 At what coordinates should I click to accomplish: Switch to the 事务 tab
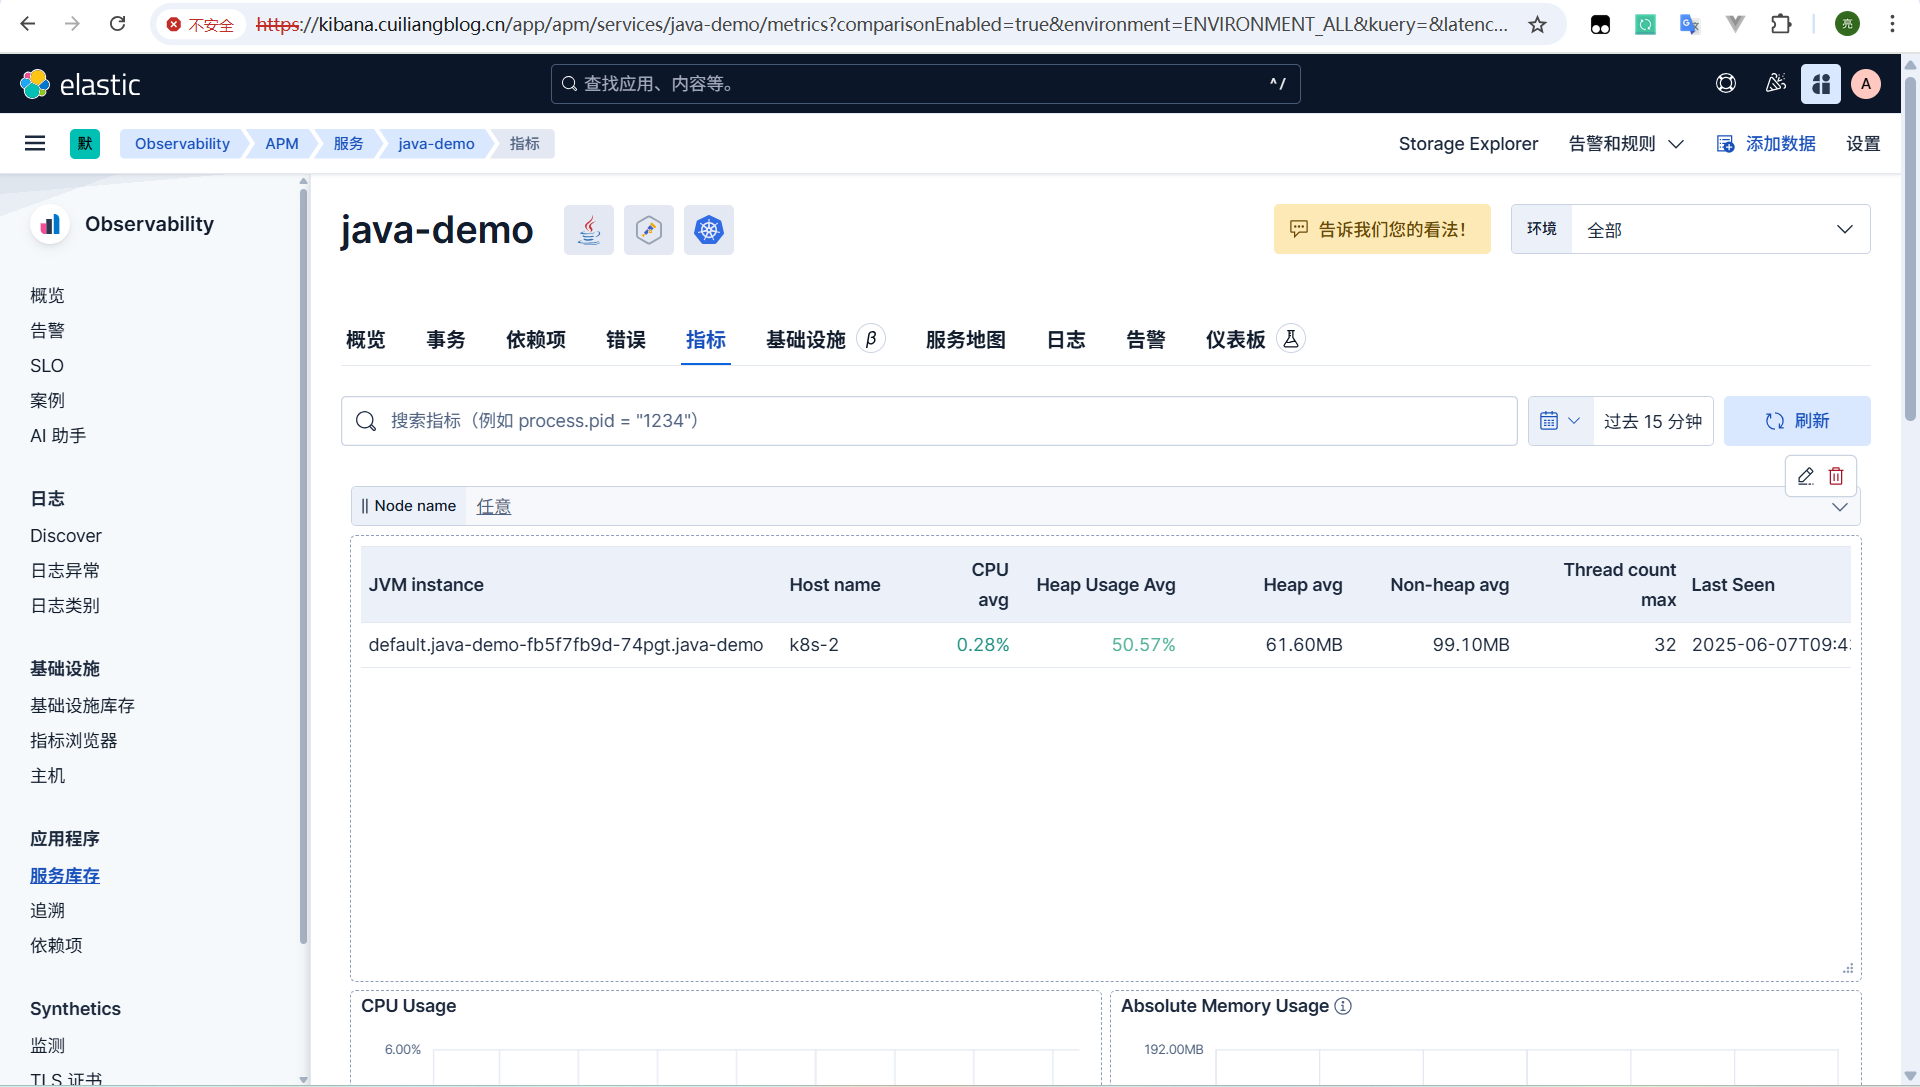pyautogui.click(x=446, y=340)
